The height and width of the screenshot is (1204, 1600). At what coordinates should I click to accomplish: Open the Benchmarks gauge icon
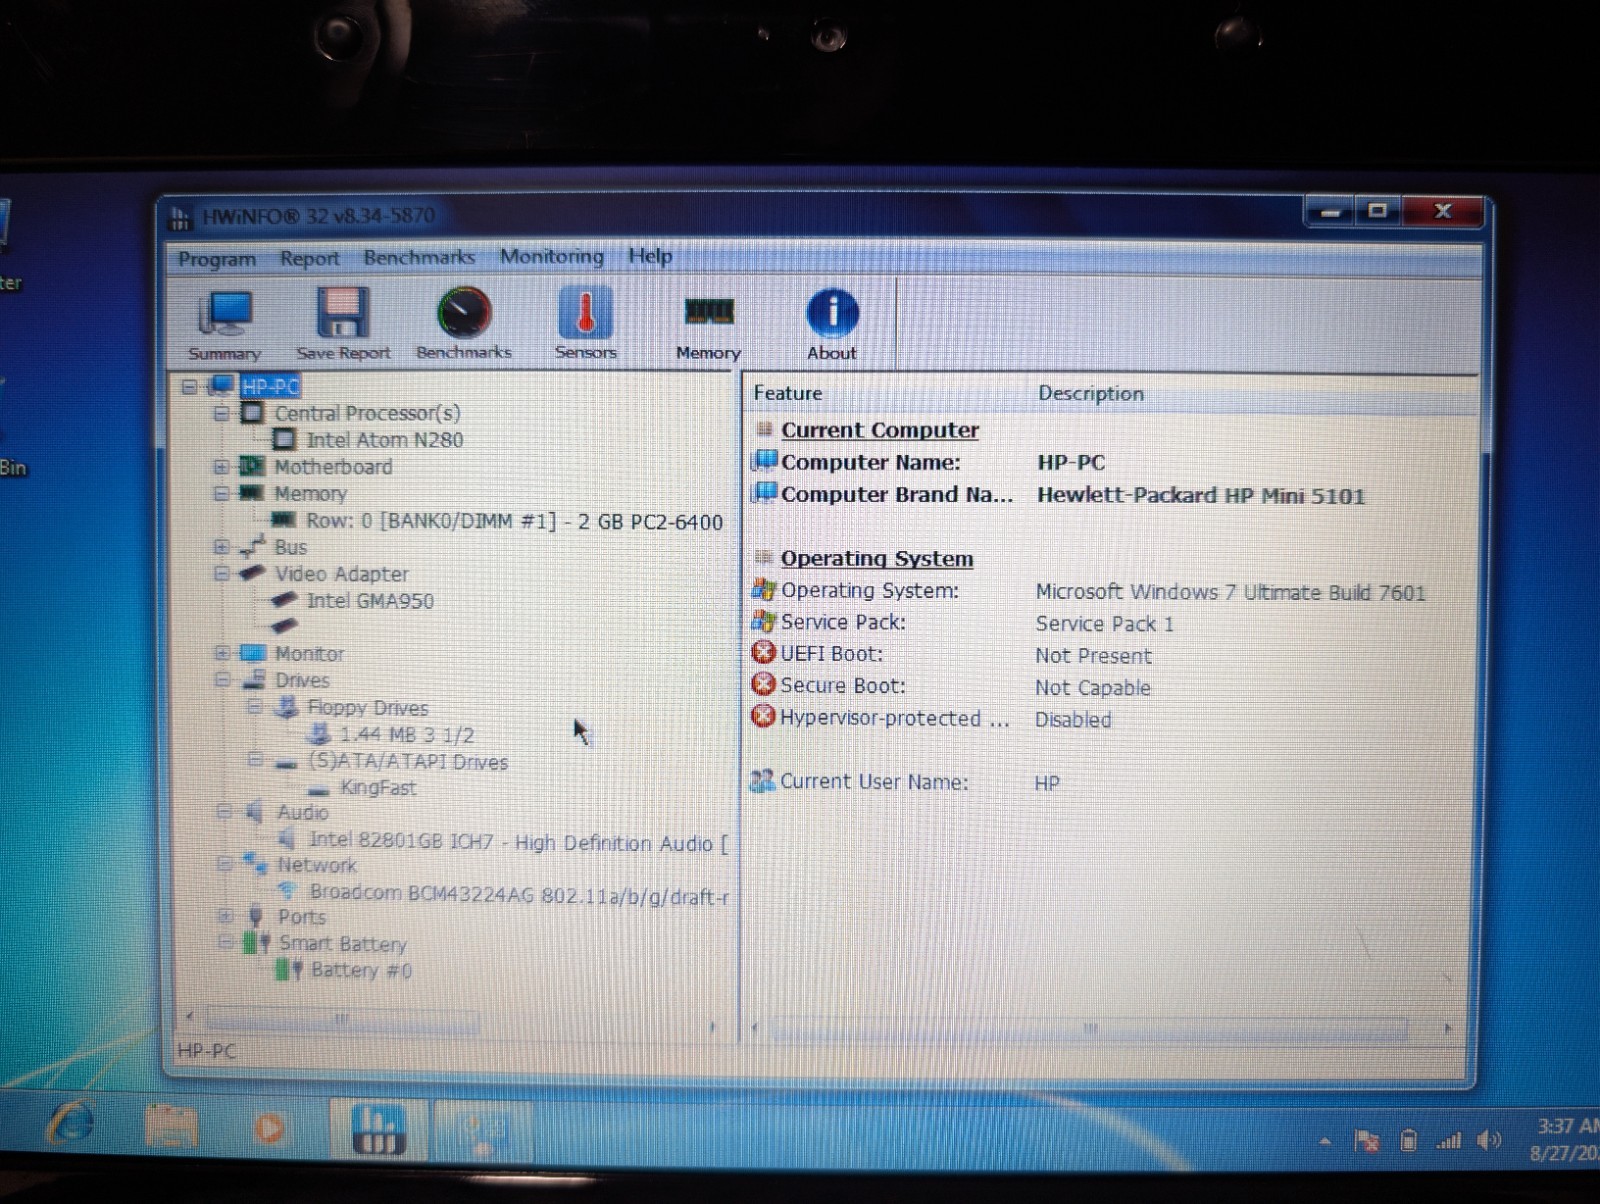tap(464, 324)
